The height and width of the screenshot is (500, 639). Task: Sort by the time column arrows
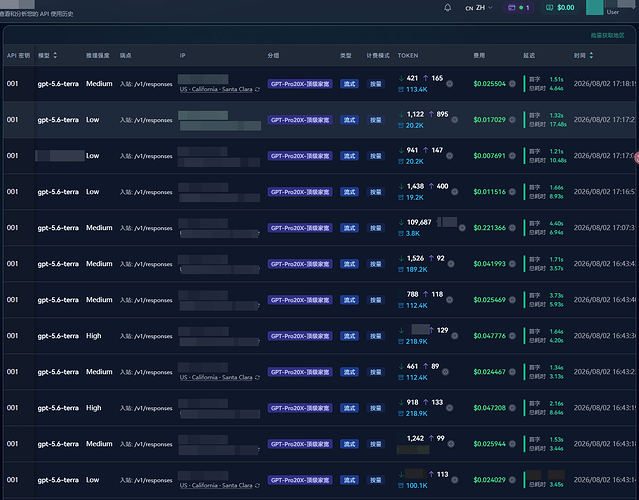[x=591, y=55]
